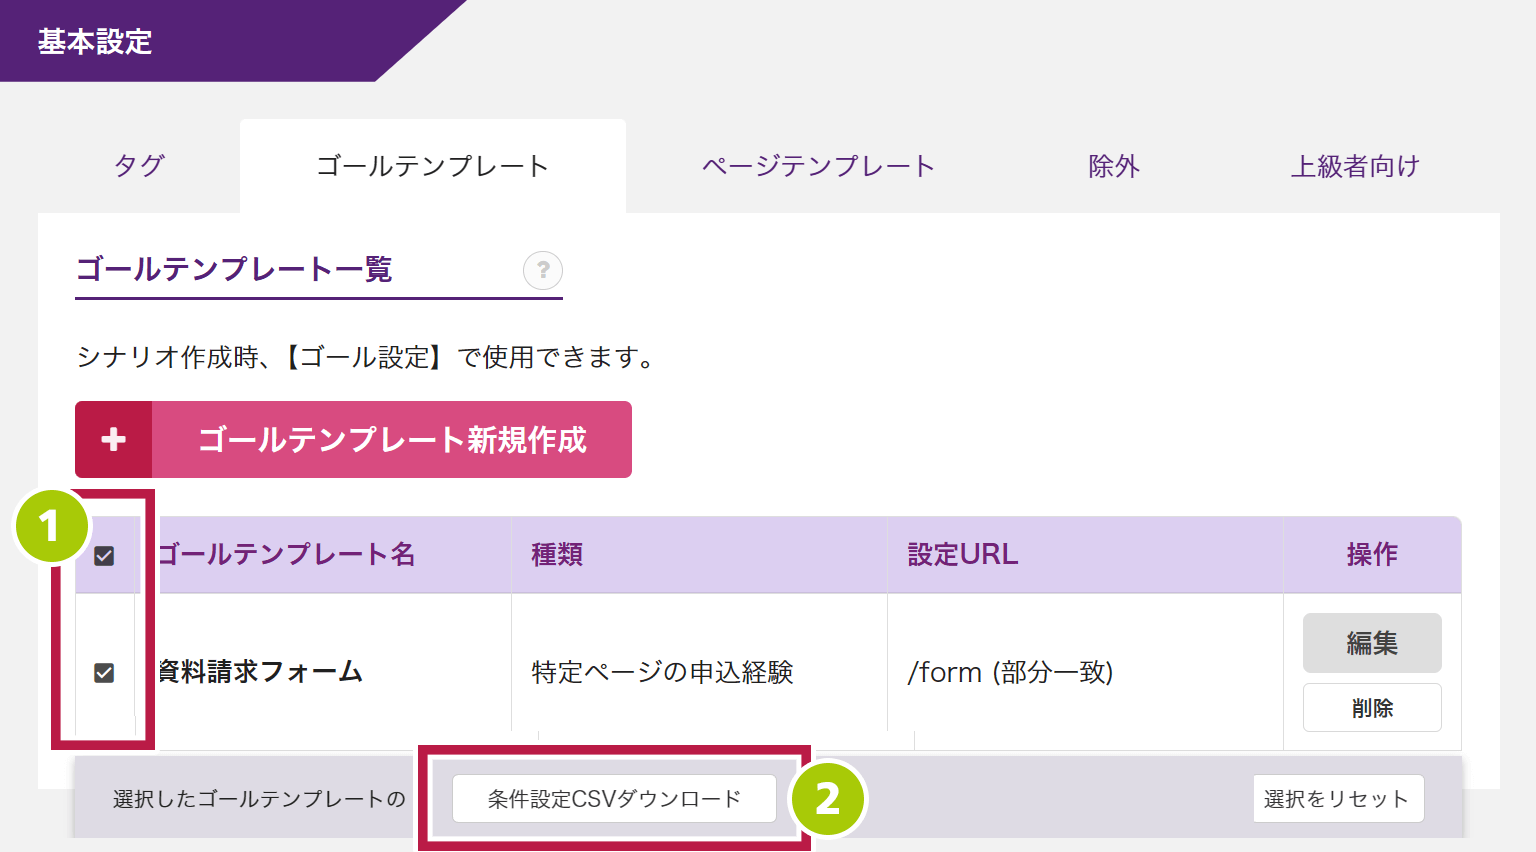Screen dimensions: 1536x852
Task: Click the help question mark icon
Action: (543, 270)
